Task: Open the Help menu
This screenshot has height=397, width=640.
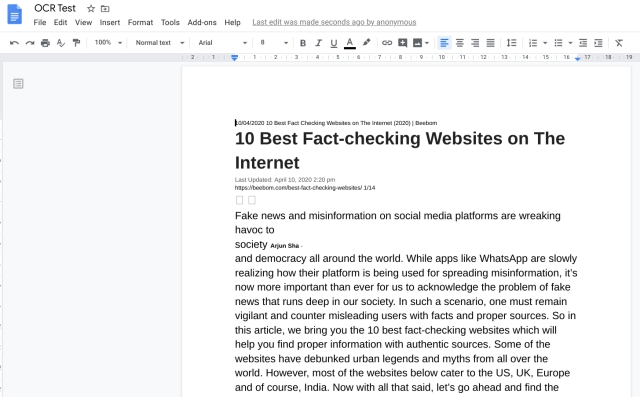Action: (232, 22)
